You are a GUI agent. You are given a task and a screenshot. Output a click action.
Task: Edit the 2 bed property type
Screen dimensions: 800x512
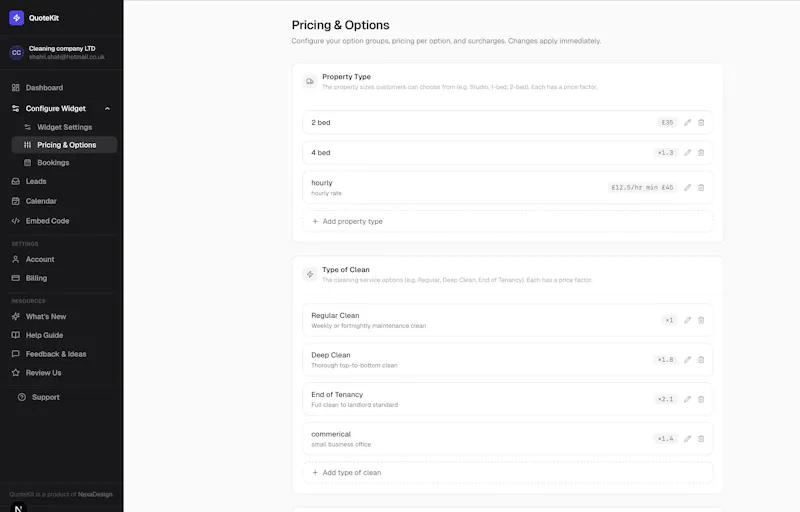[687, 122]
